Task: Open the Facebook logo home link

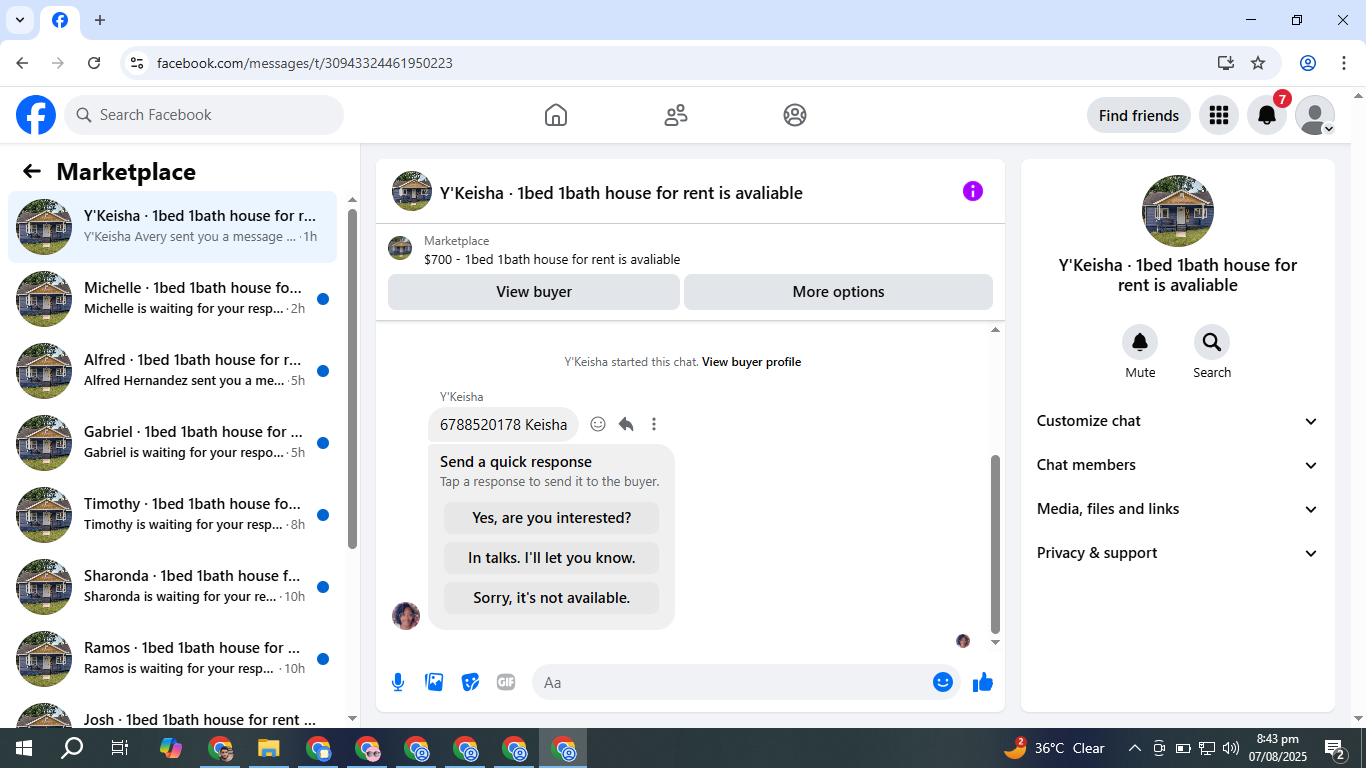Action: click(36, 115)
